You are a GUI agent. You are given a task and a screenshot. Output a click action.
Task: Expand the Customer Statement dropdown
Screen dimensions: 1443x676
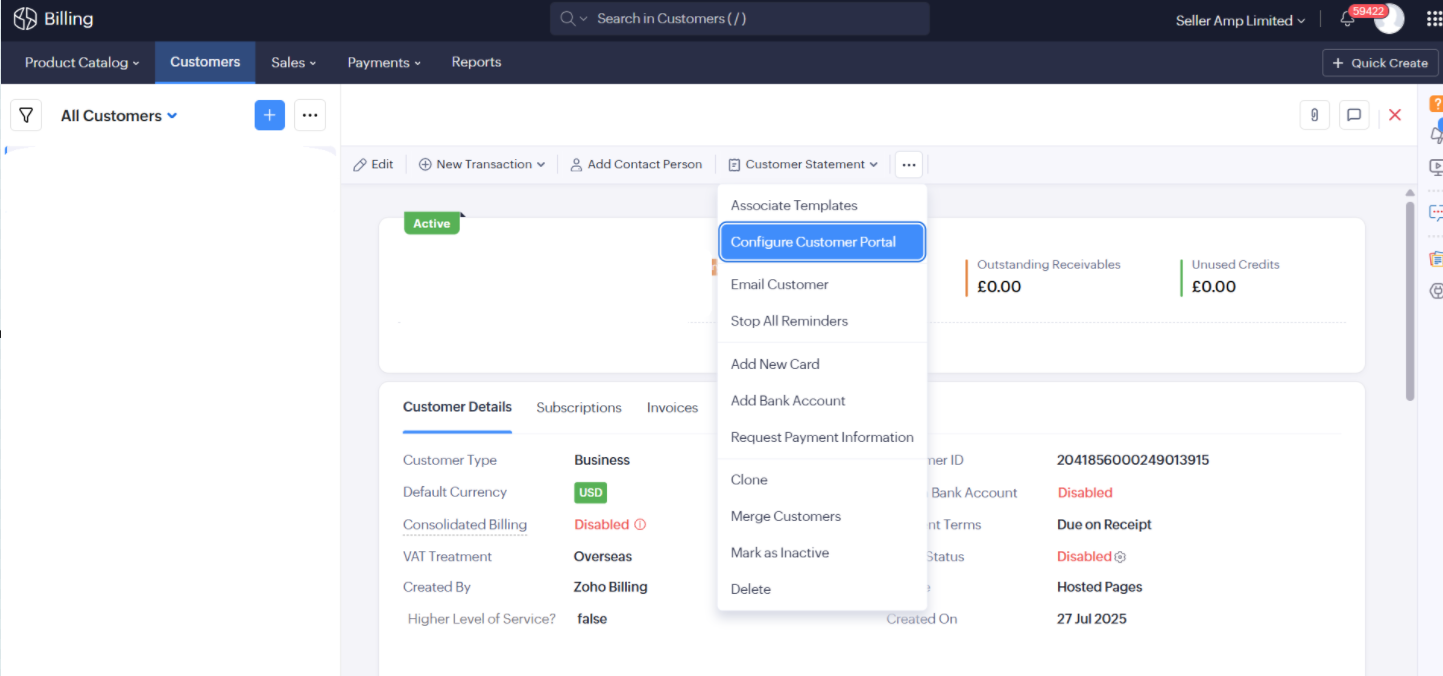803,164
